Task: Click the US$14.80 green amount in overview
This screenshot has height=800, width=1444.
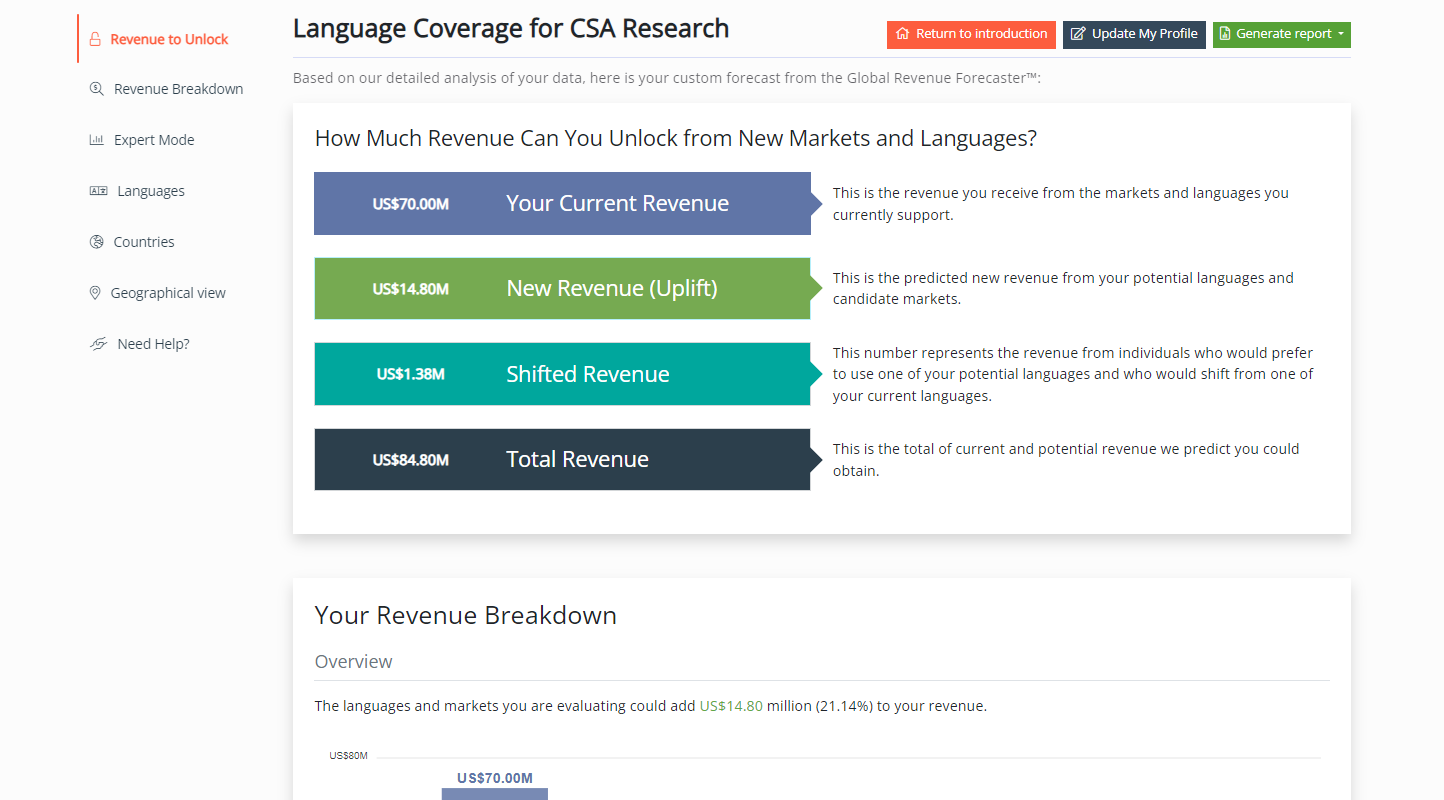Action: click(x=730, y=706)
